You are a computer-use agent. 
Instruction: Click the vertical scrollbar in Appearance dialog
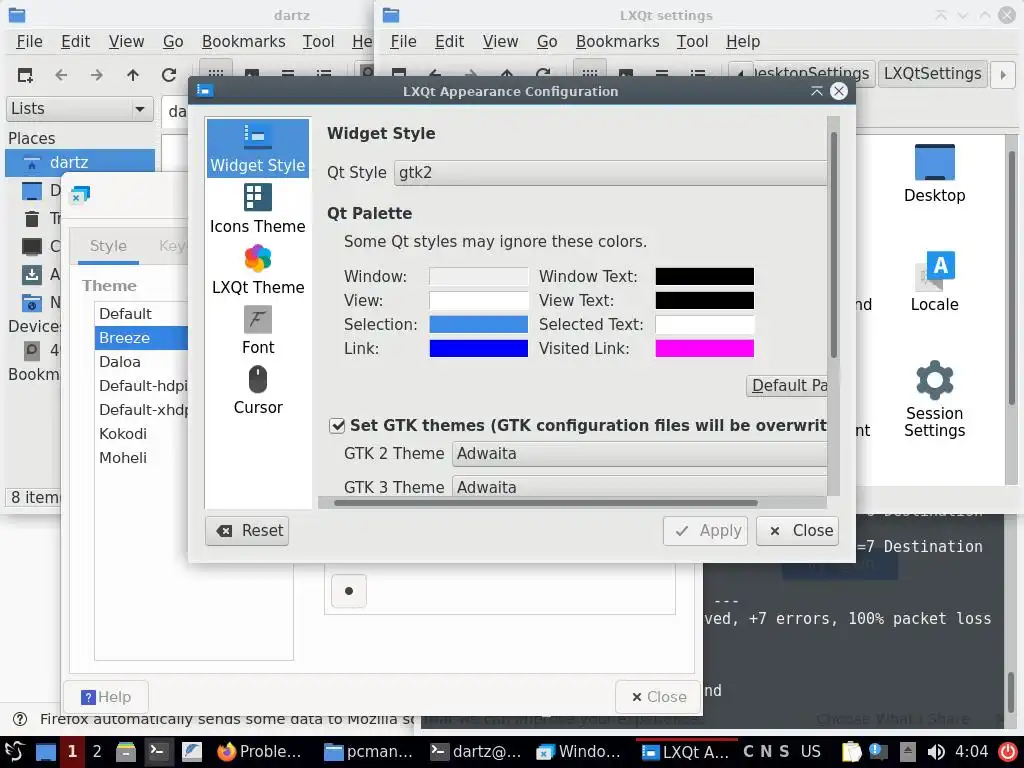coord(833,244)
